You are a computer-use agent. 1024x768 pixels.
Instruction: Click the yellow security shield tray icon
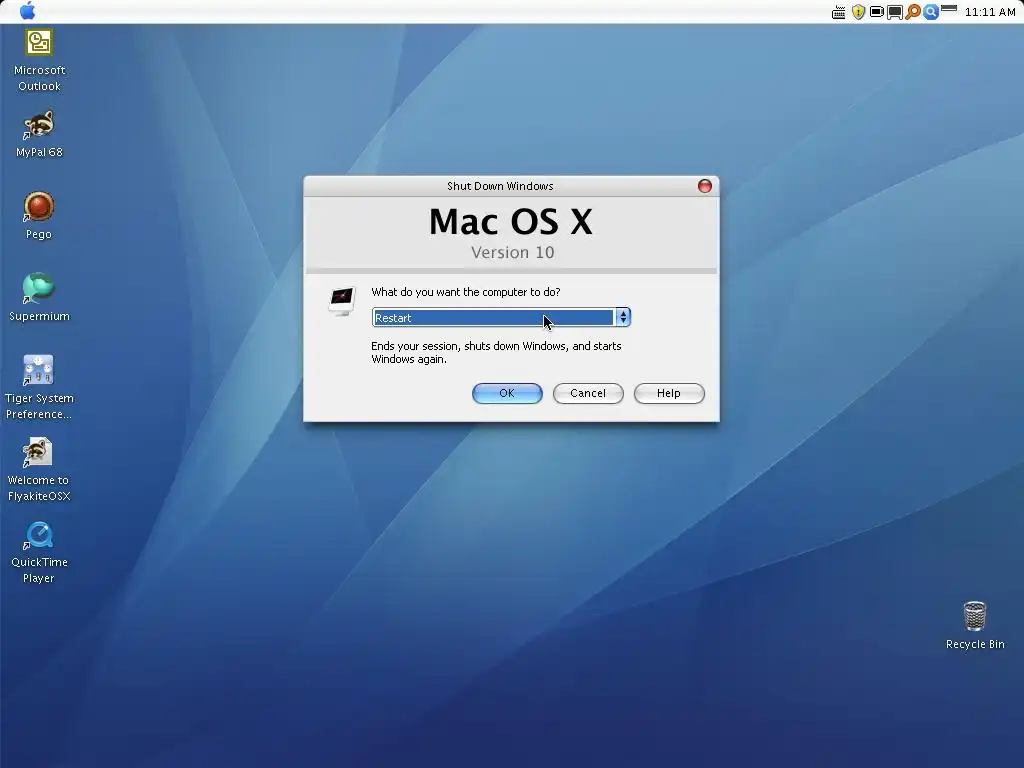858,12
